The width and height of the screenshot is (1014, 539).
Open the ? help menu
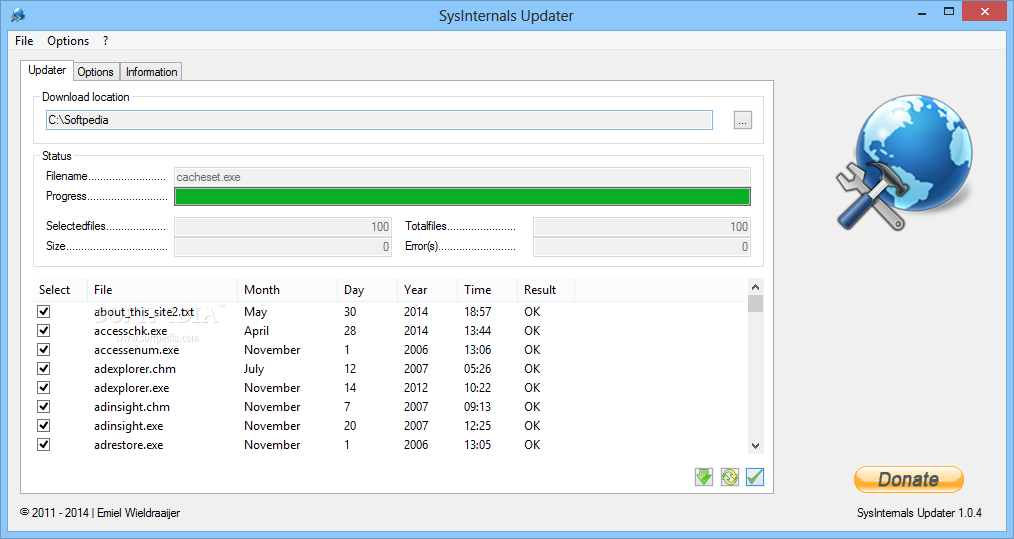[x=105, y=41]
